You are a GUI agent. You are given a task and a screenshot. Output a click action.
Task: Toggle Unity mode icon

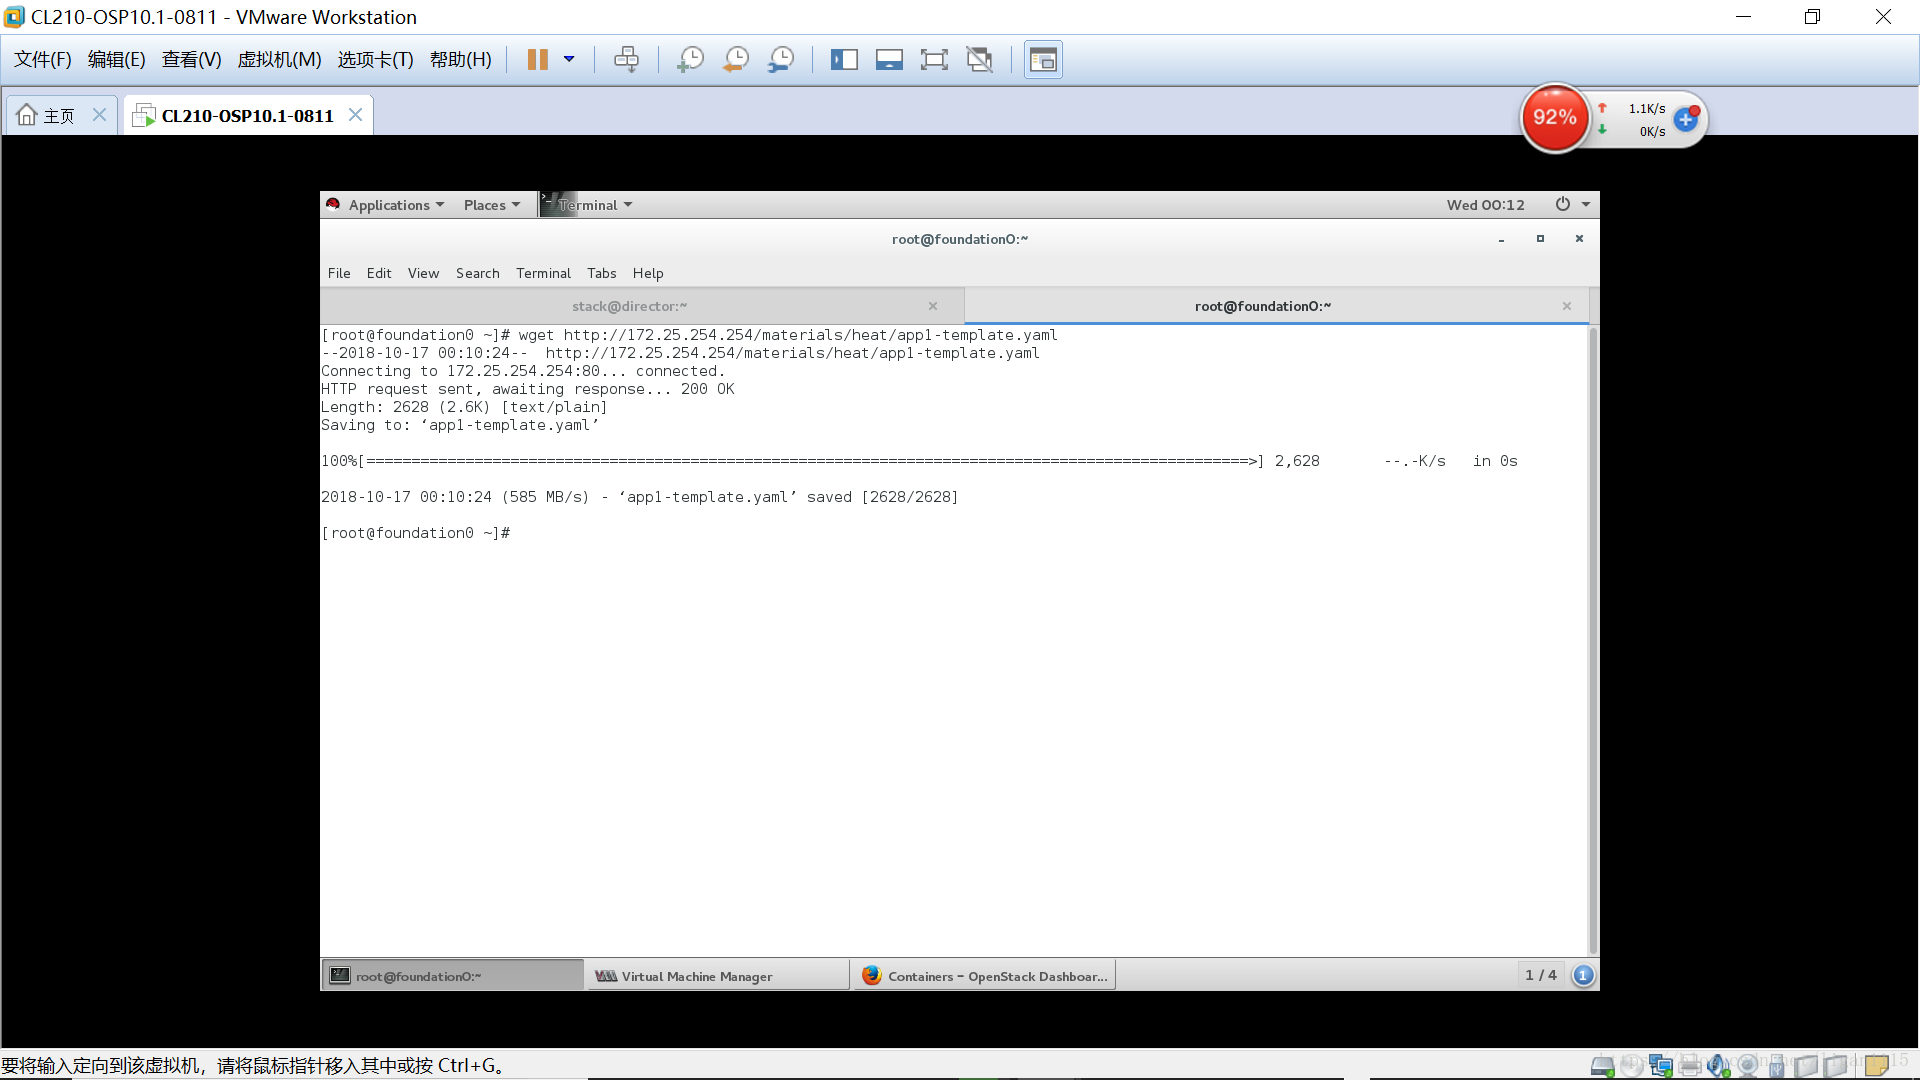pos(980,60)
